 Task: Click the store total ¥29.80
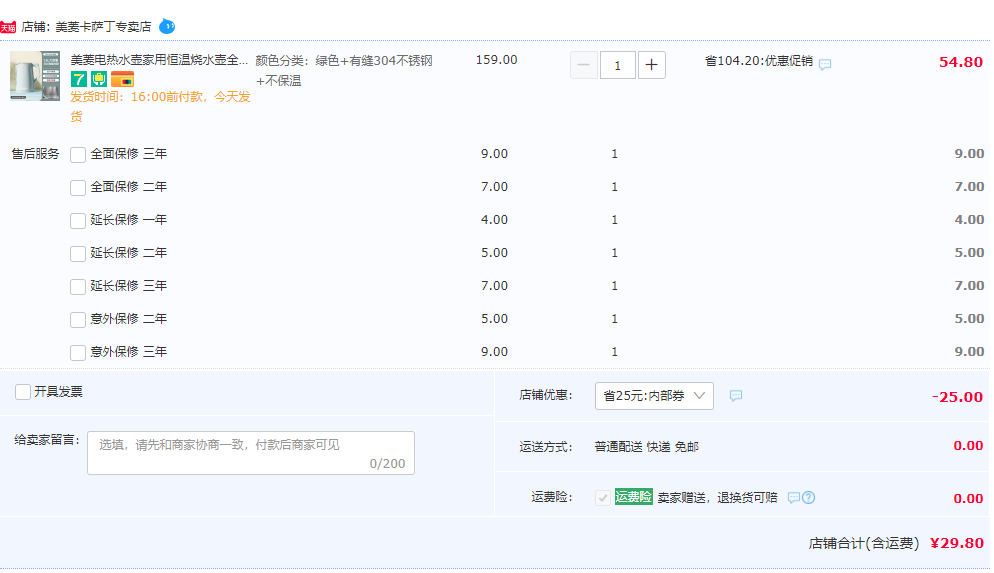coord(957,543)
